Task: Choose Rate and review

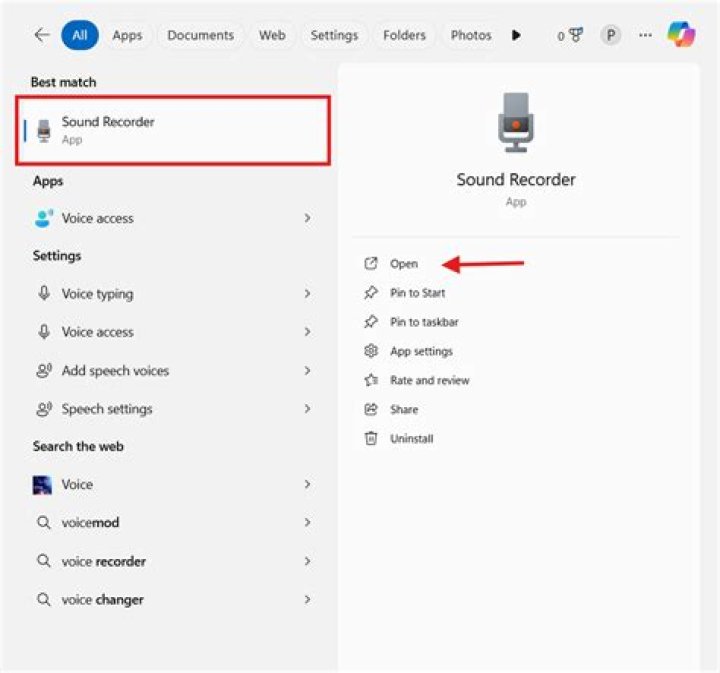Action: 430,380
